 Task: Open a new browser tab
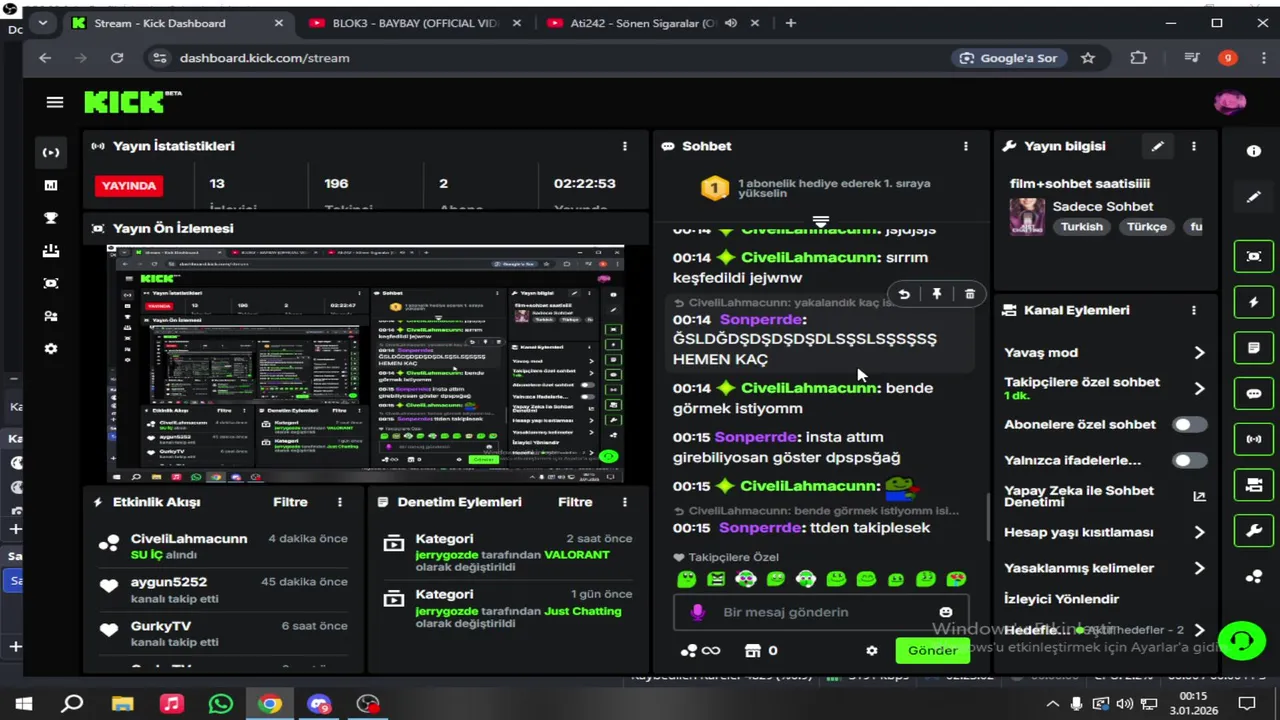(791, 23)
